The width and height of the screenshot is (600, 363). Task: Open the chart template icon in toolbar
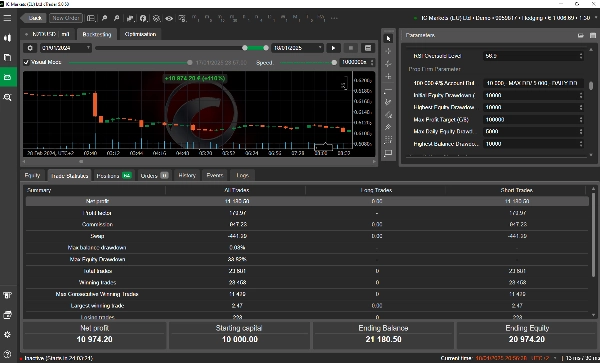pos(182,18)
